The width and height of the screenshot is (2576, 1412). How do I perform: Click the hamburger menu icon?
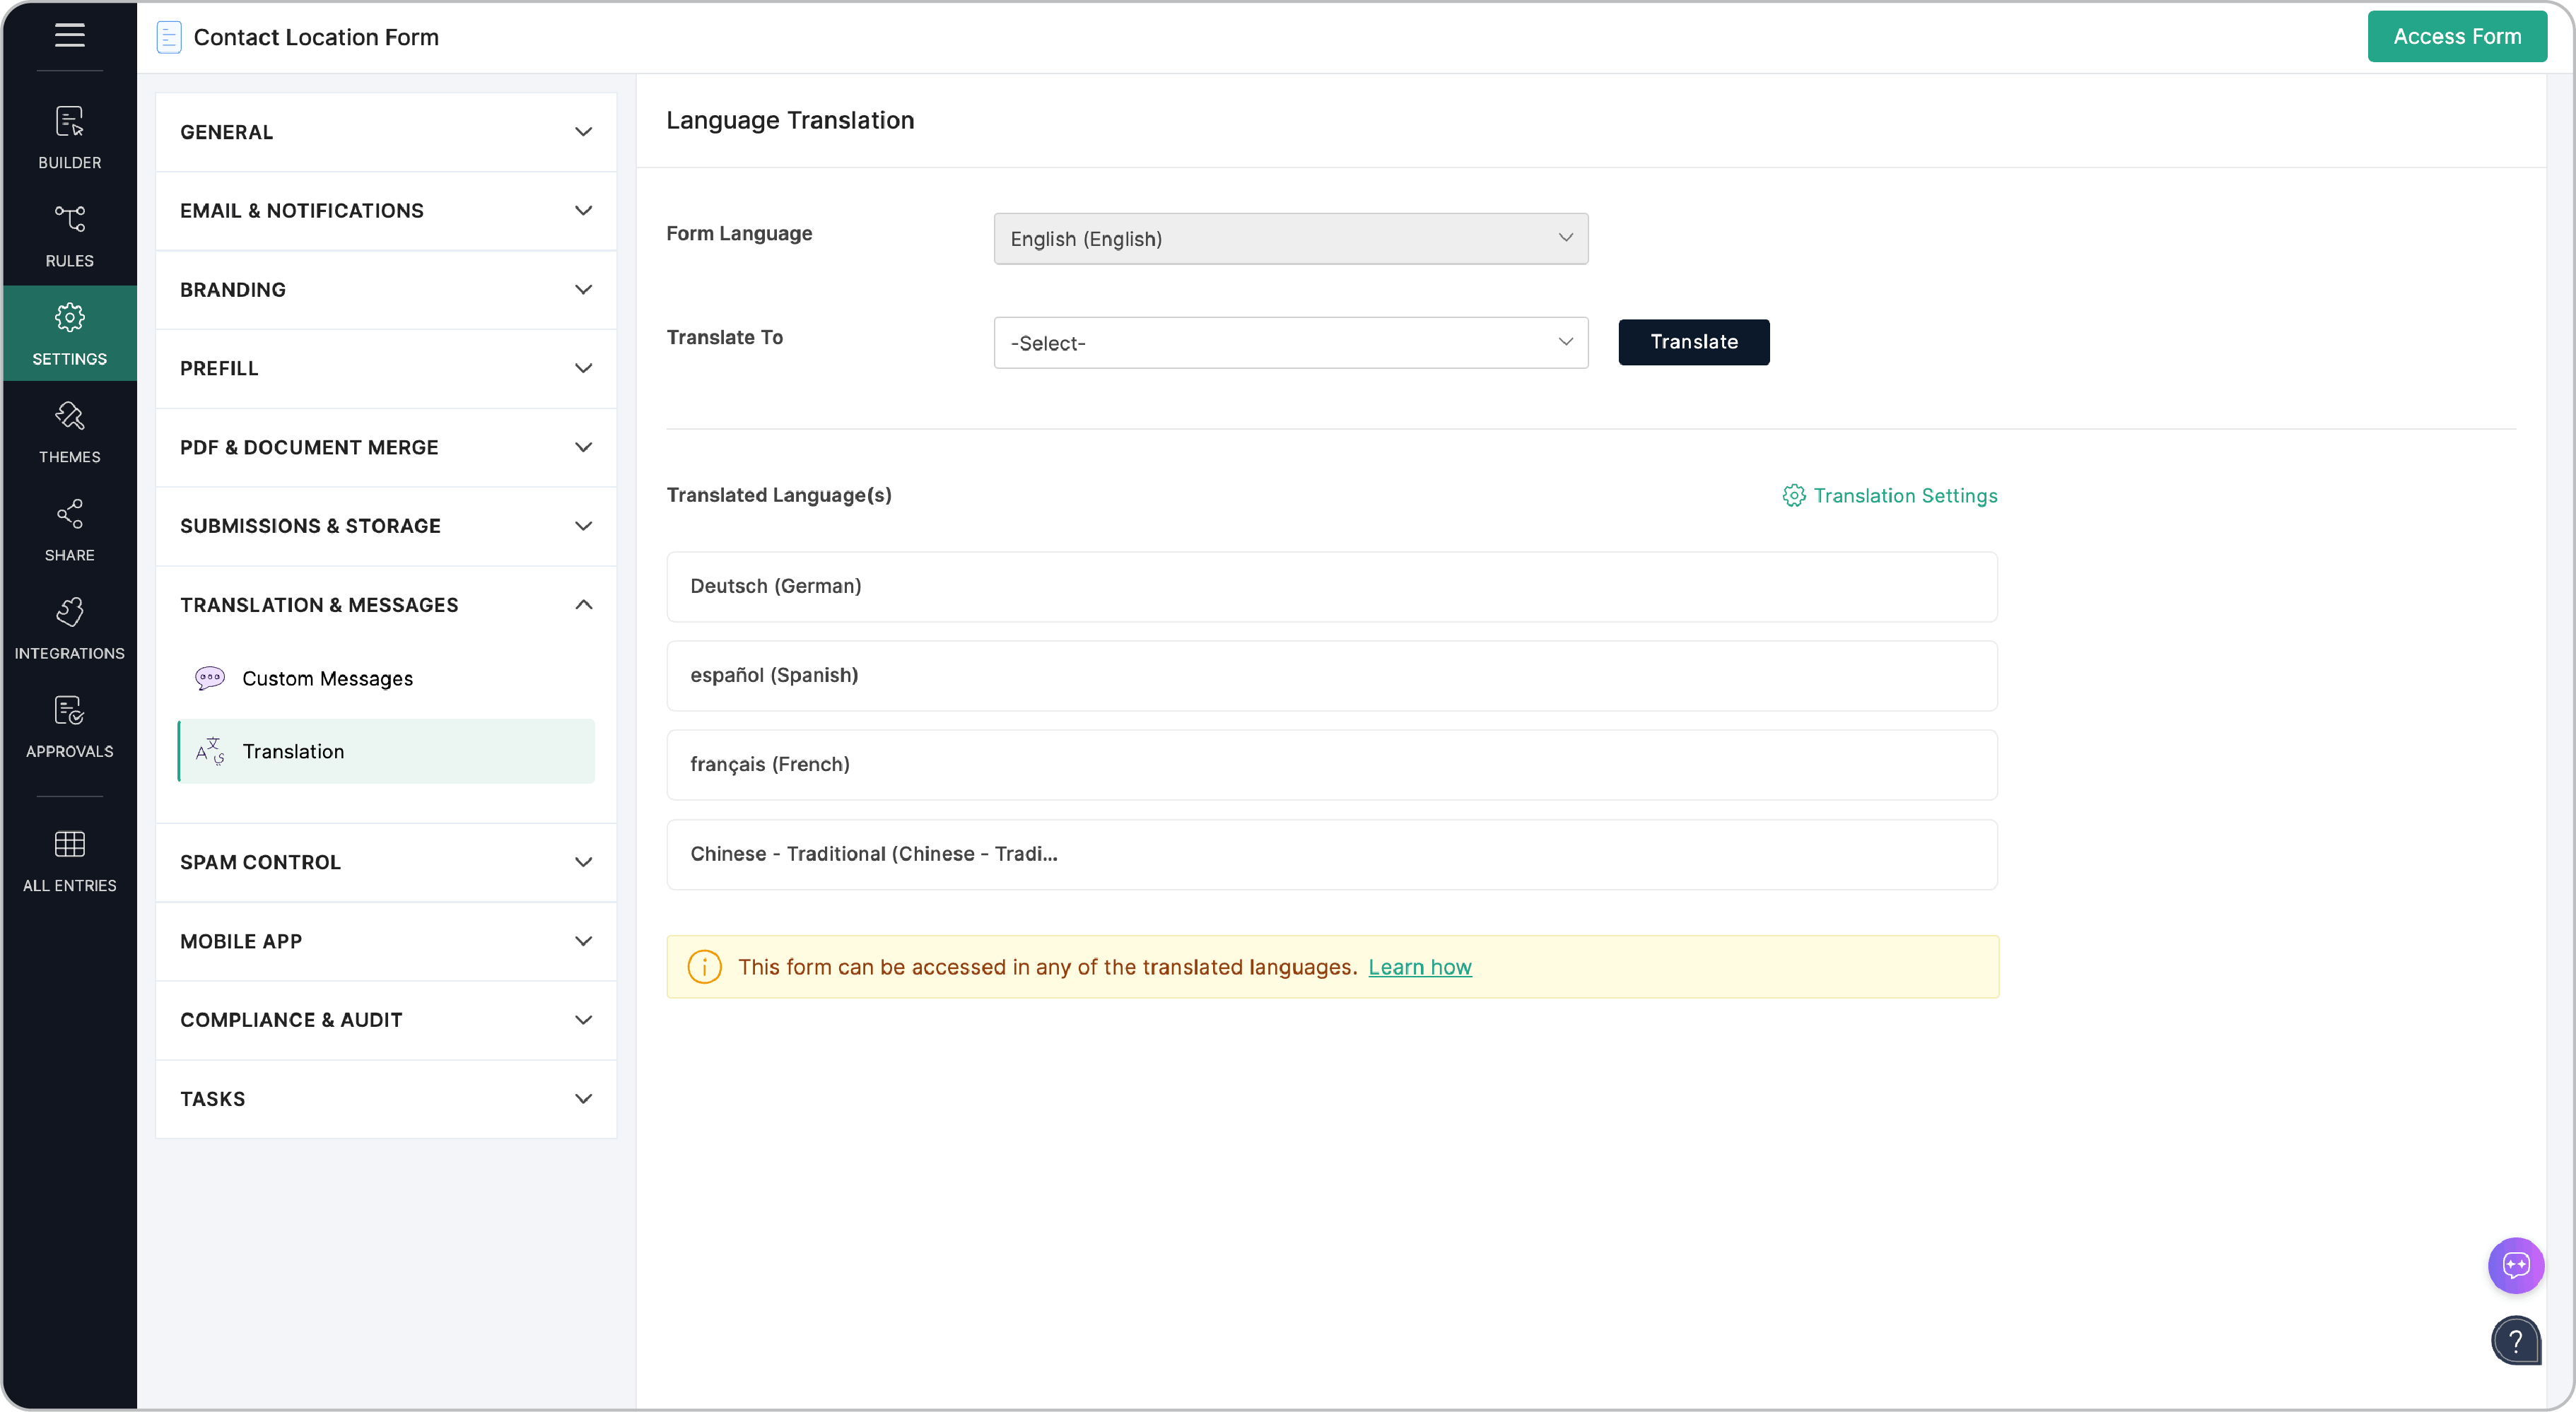click(69, 35)
